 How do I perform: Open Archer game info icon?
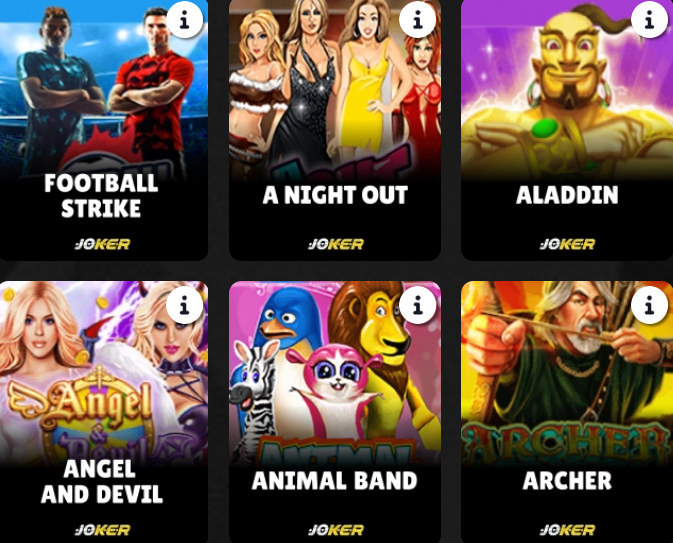(649, 306)
